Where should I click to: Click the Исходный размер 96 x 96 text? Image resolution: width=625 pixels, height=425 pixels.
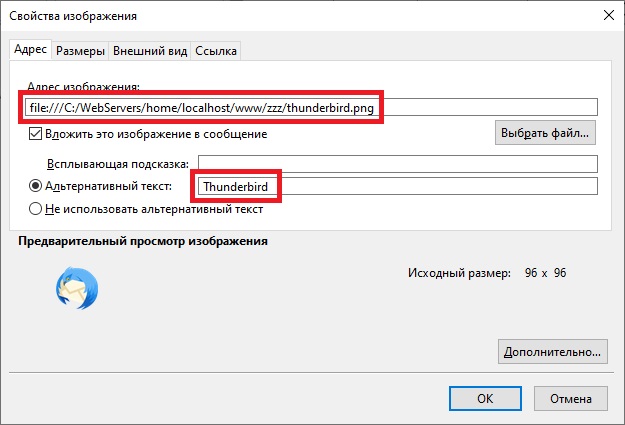(487, 273)
